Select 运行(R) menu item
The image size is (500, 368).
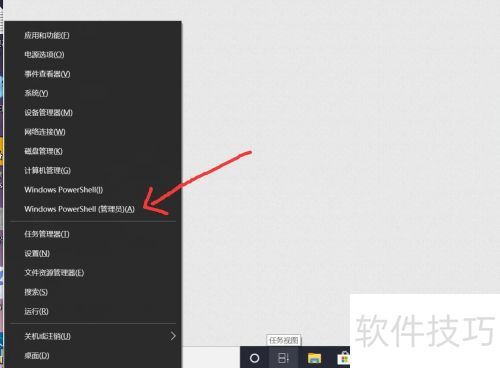point(36,311)
